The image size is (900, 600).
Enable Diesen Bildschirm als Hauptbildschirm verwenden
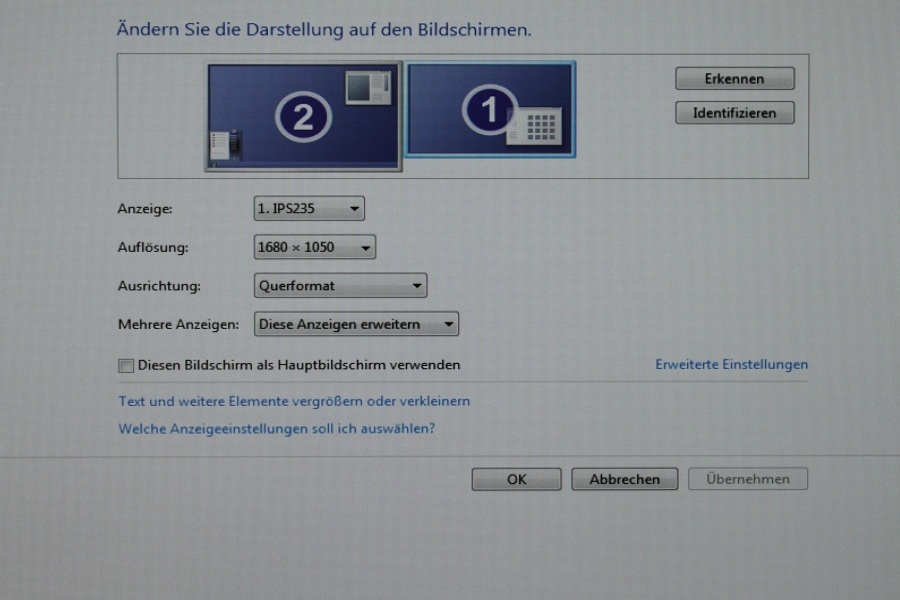coord(126,366)
